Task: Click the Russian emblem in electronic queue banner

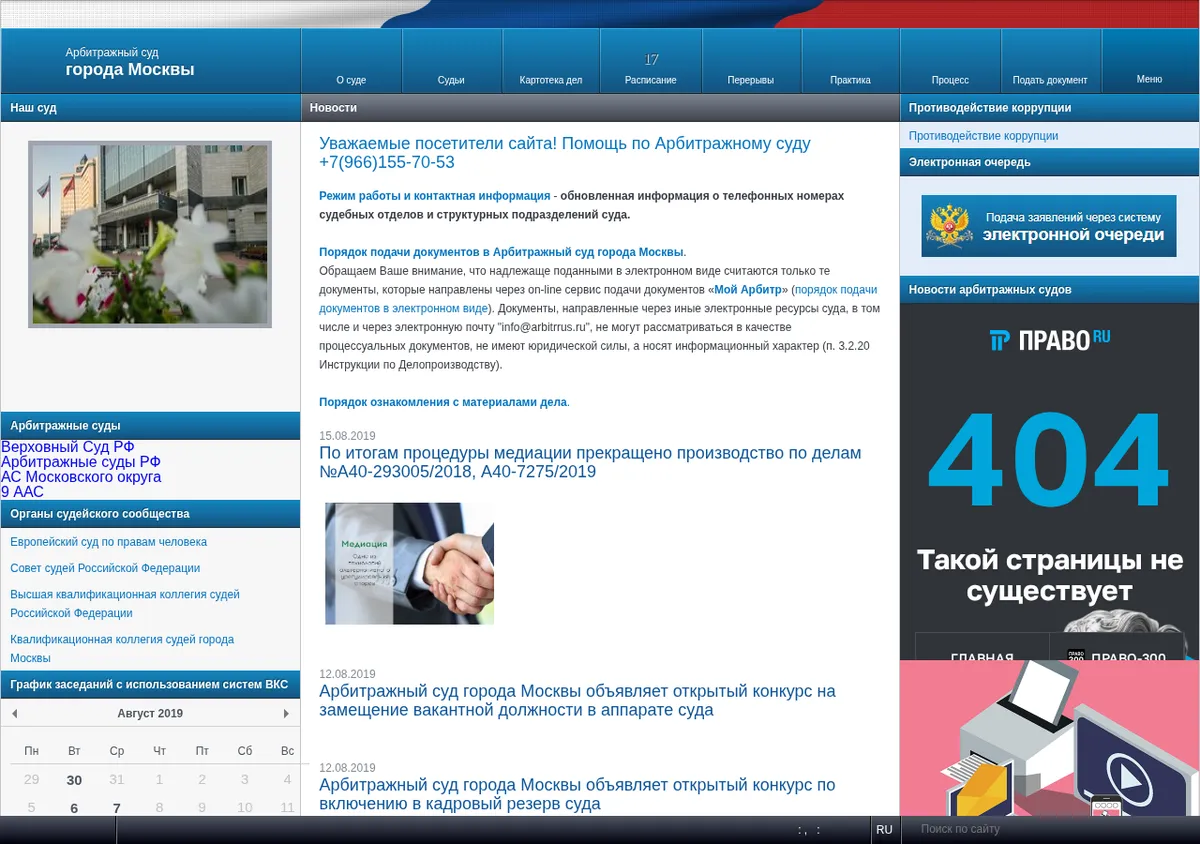Action: tap(949, 226)
